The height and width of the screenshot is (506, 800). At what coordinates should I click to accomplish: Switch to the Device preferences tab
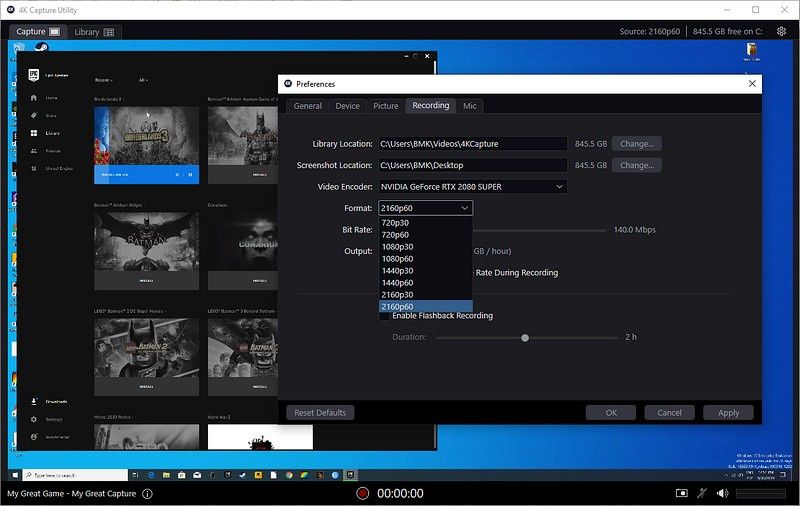click(347, 106)
